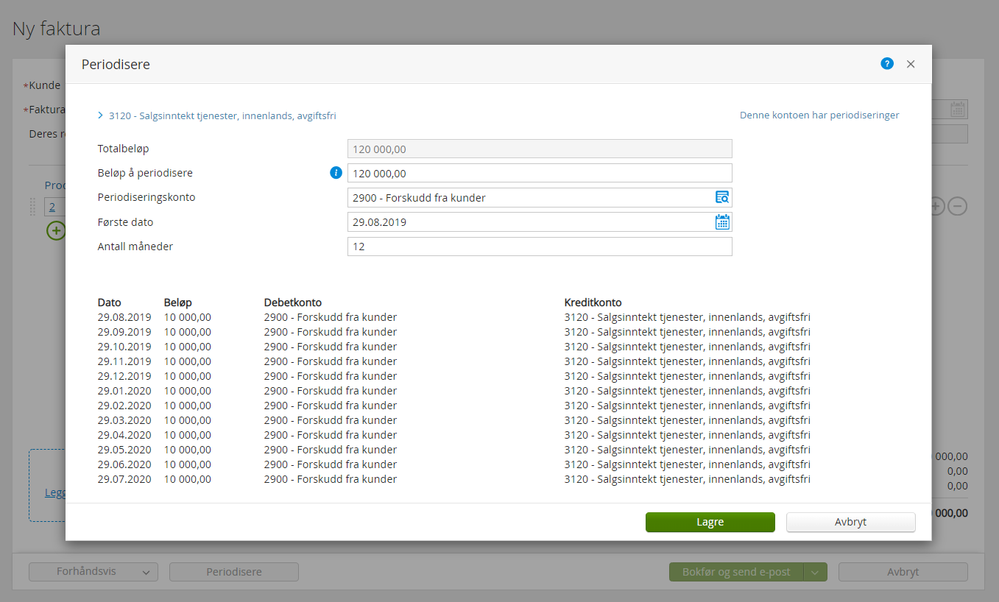Open the help icon in Periodisere dialog

(887, 64)
